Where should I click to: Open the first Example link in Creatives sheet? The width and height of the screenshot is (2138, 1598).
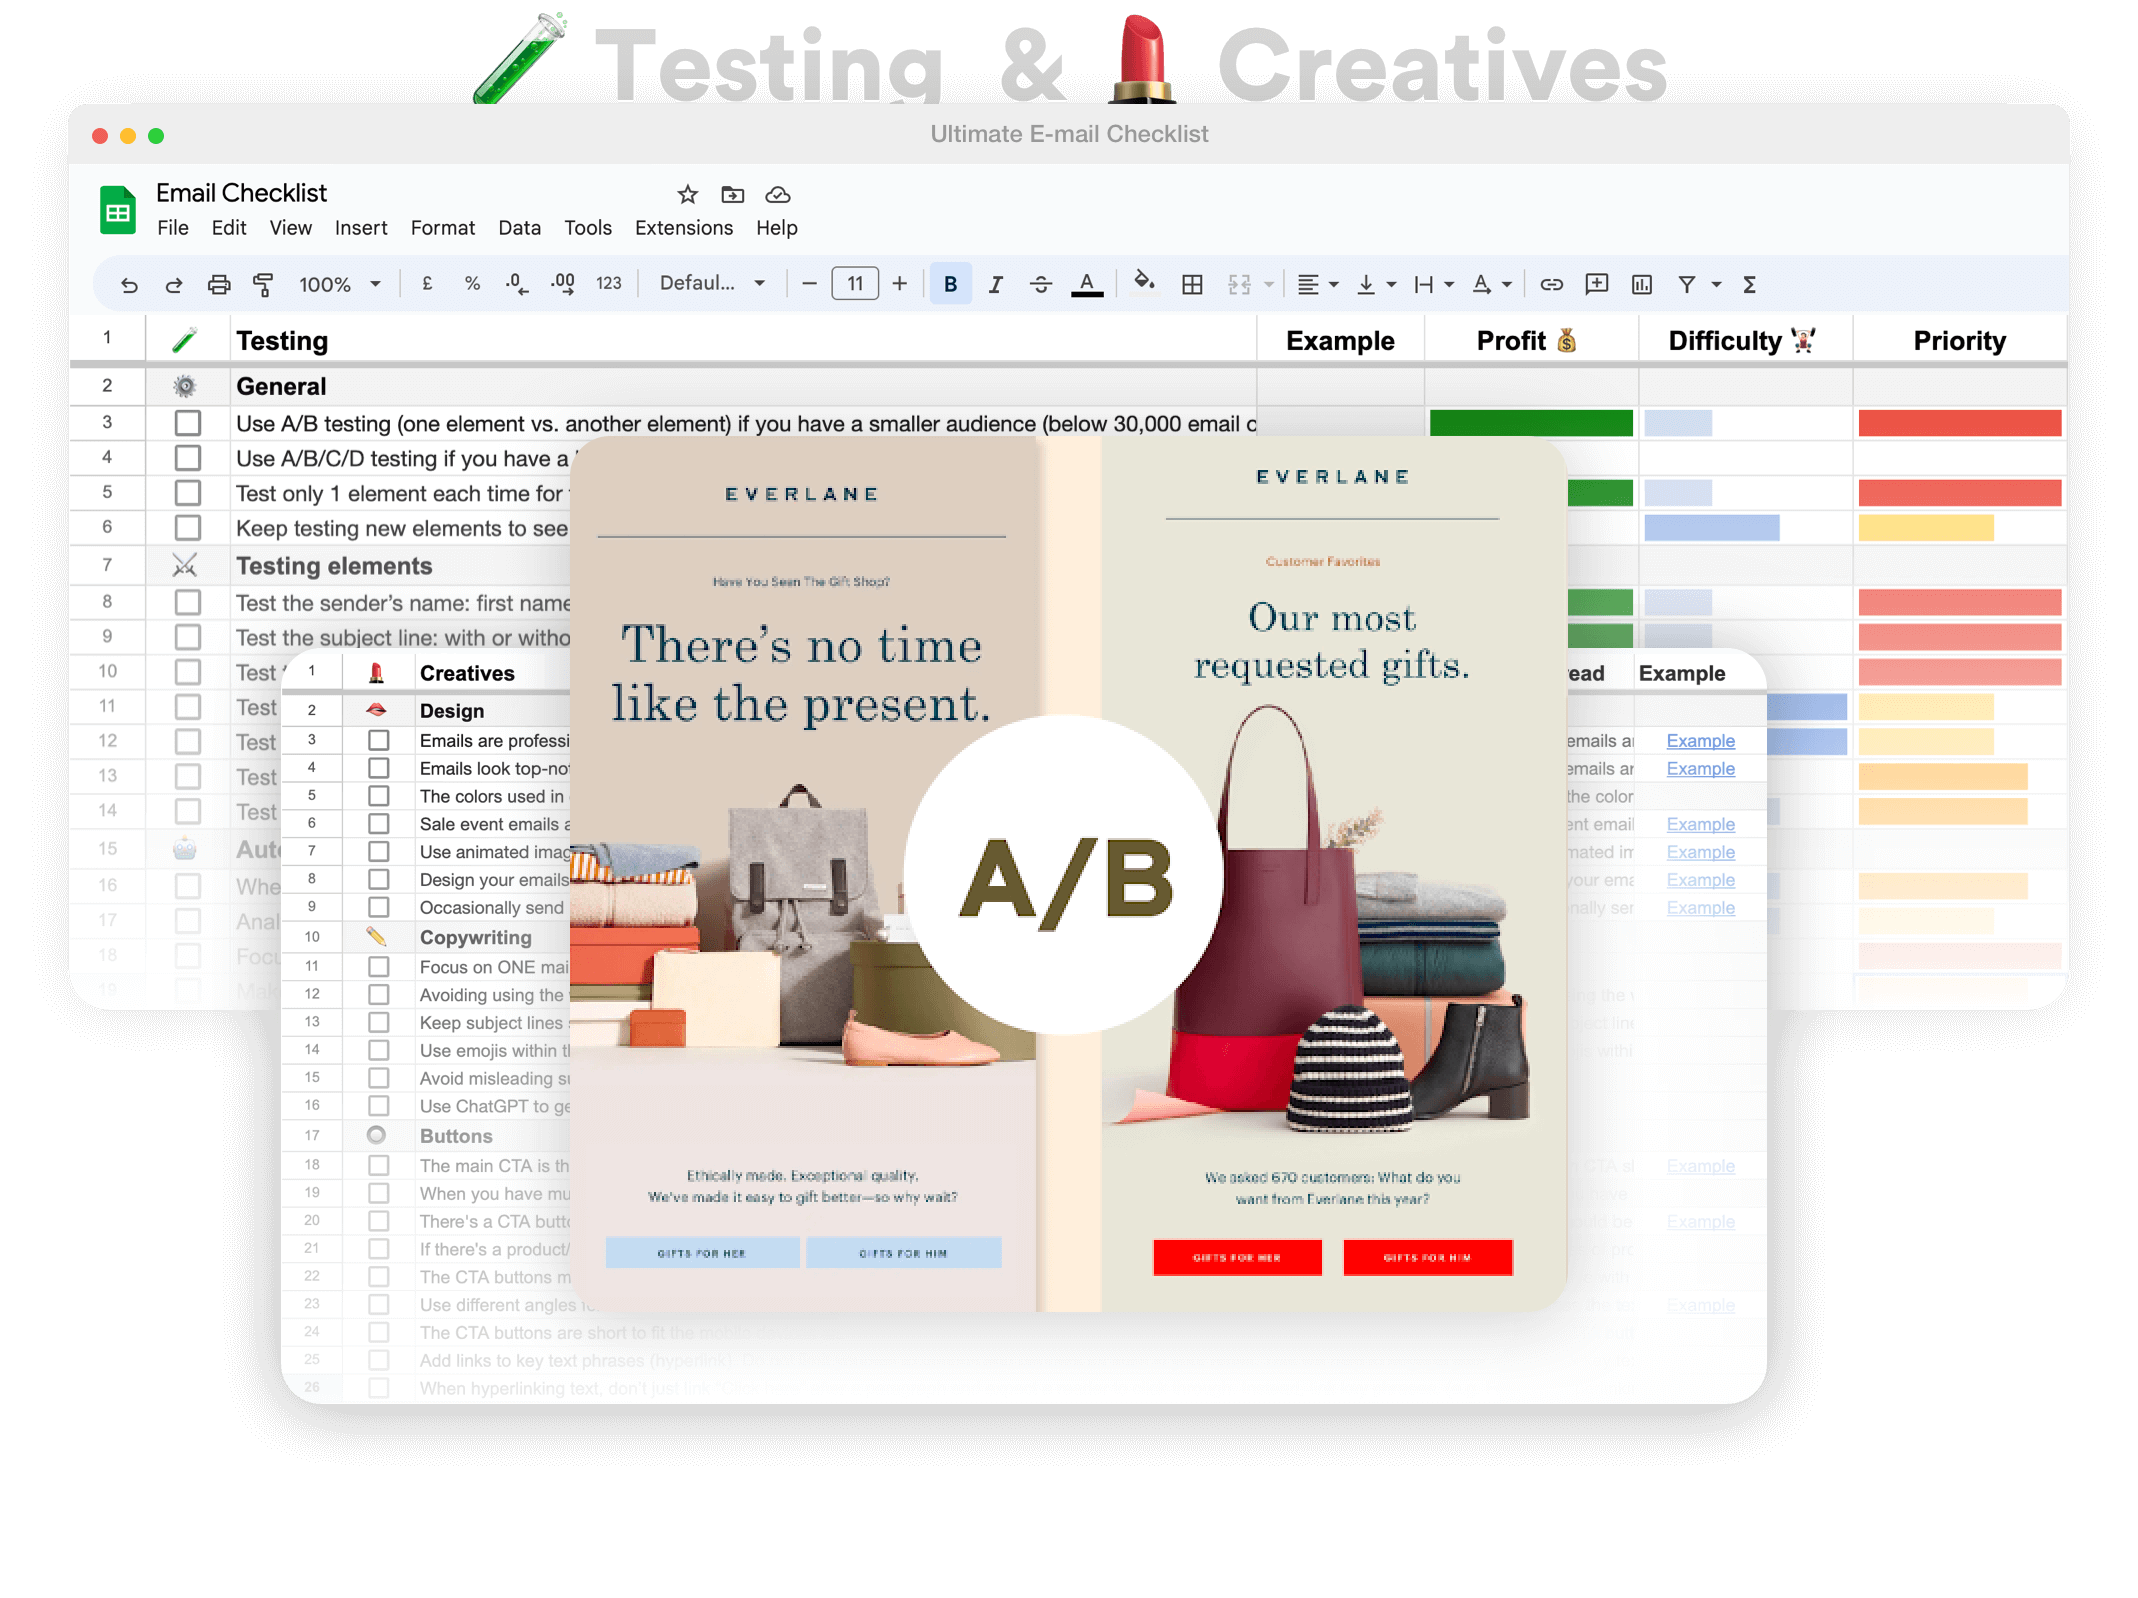point(1700,741)
